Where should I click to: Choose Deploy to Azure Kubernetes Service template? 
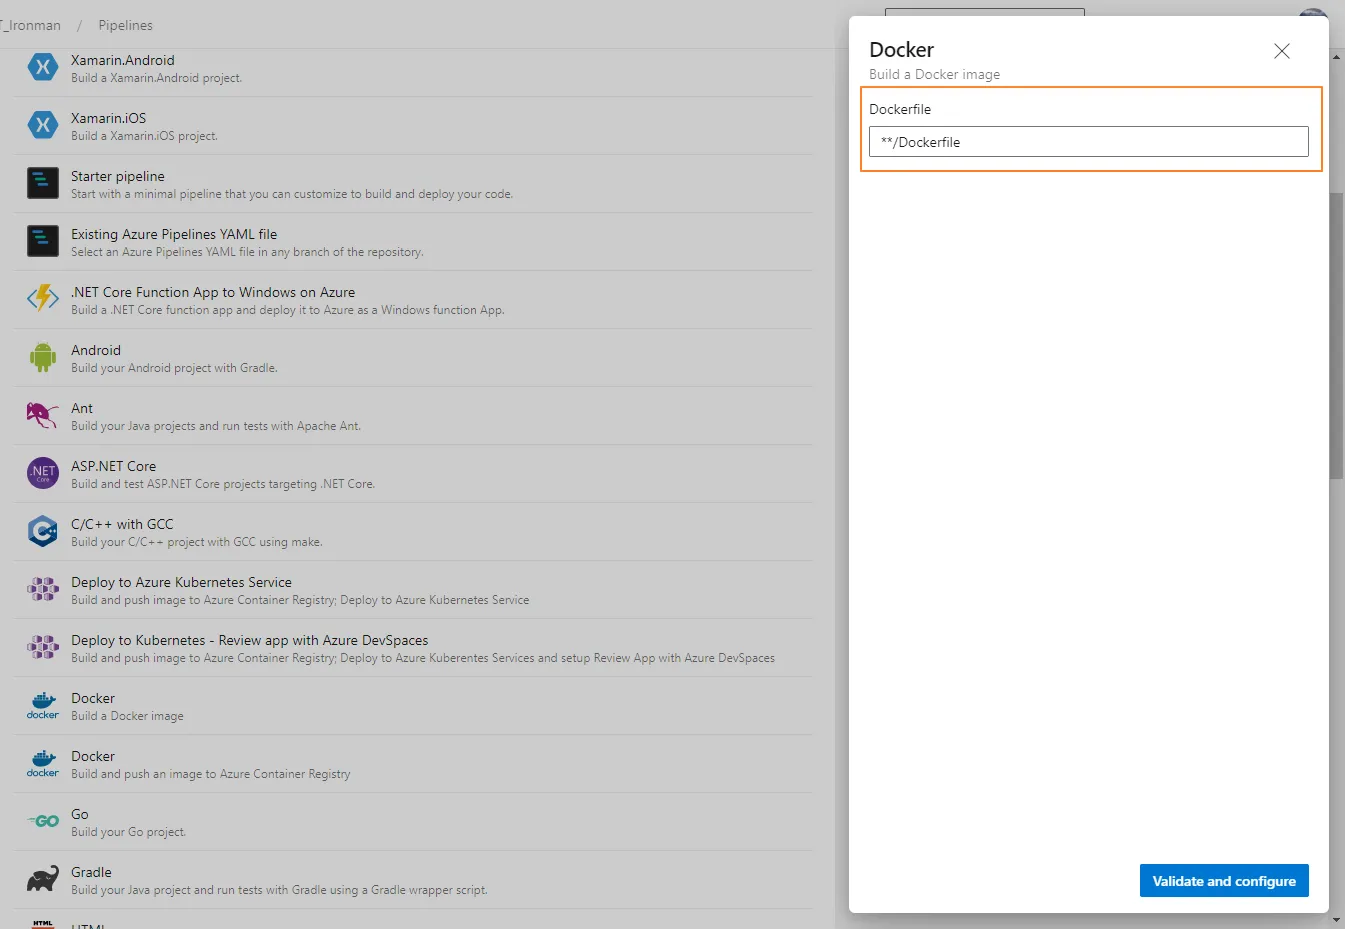(x=181, y=583)
